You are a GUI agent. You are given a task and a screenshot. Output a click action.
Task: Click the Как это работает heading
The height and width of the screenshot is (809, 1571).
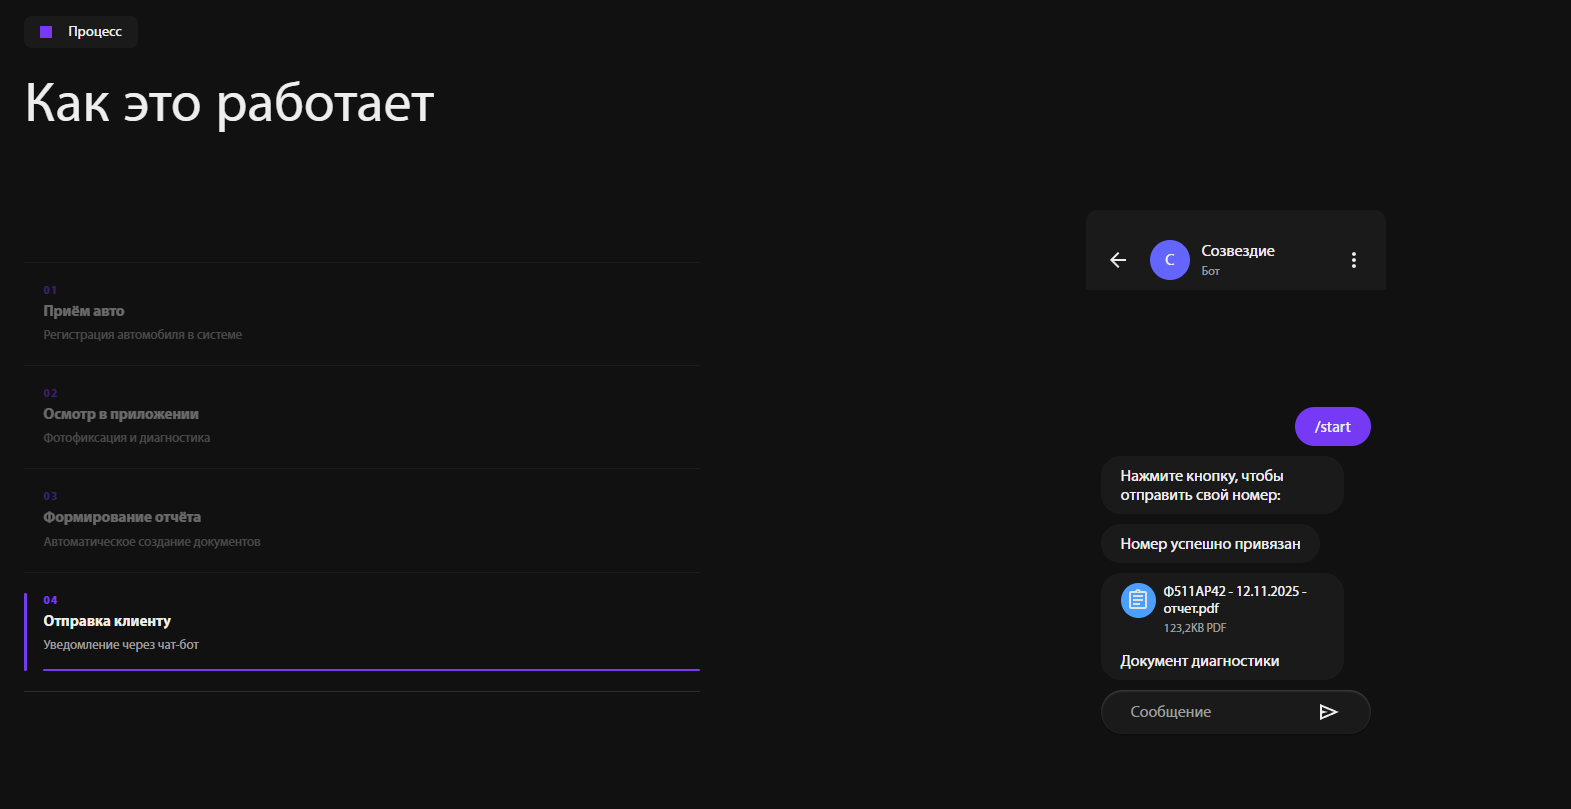[230, 104]
